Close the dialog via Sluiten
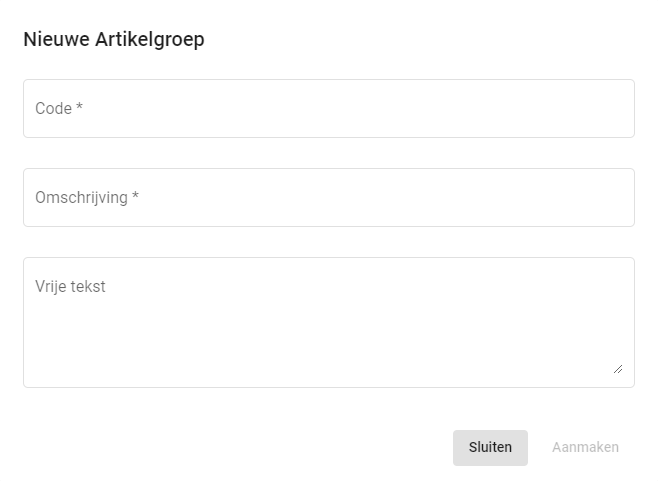Viewport: 658px width, 481px height. click(x=490, y=447)
